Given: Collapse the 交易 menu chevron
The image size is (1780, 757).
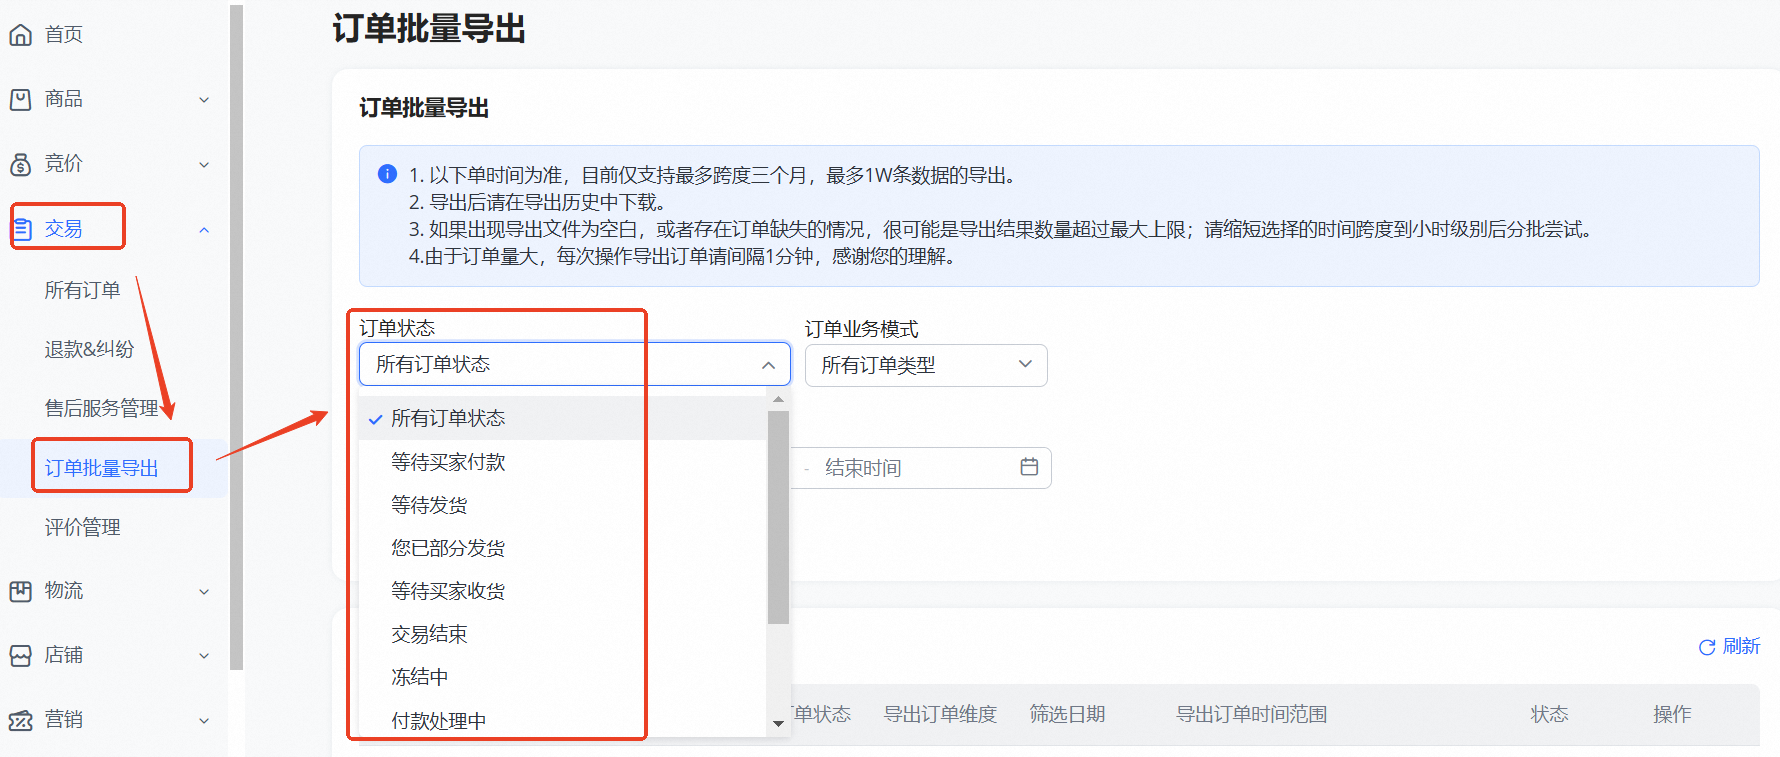Looking at the screenshot, I should tap(204, 230).
